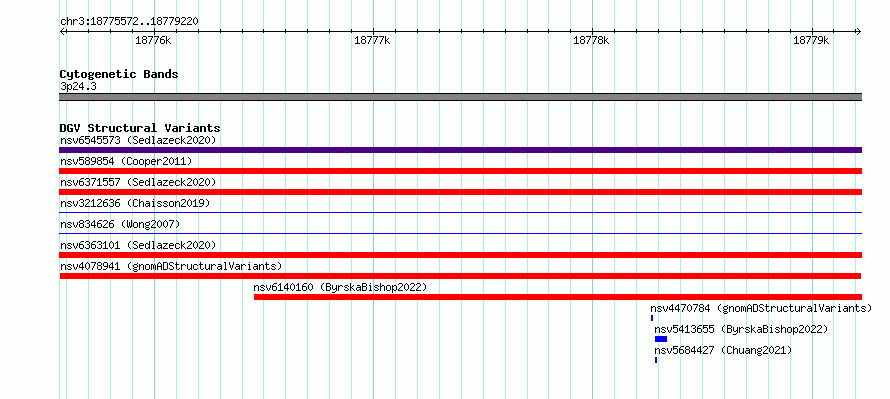Click the chr3:18775572..18779220 region label

click(129, 22)
